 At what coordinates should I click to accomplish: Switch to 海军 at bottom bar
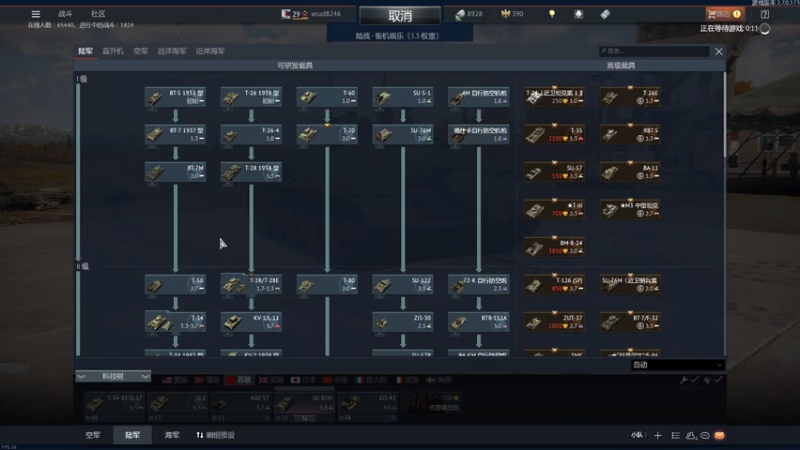tap(172, 435)
